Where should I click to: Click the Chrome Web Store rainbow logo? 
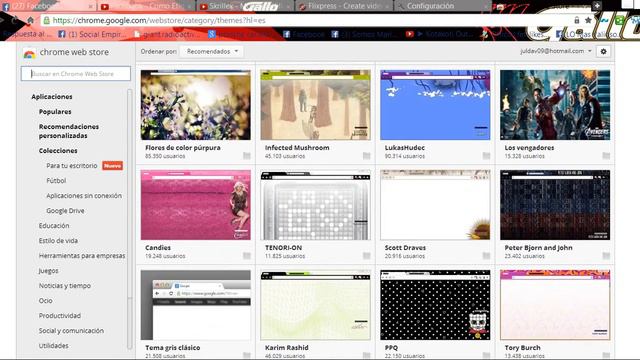pyautogui.click(x=29, y=53)
